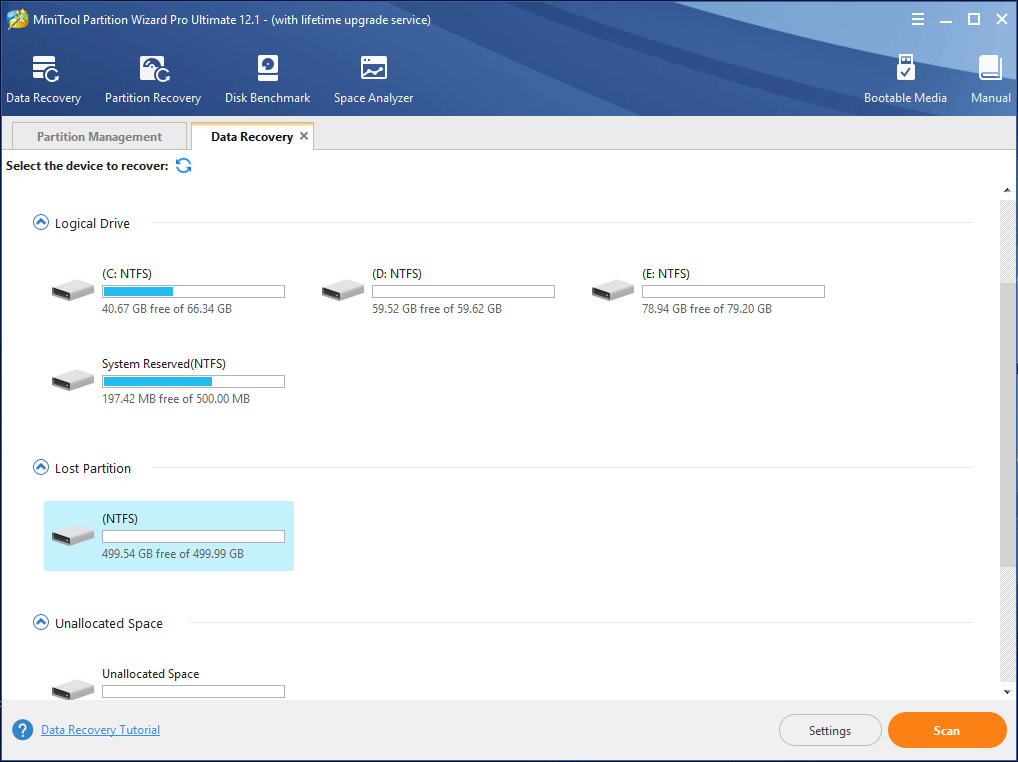Click '40.67 GB free of 66.34 GB'
The height and width of the screenshot is (762, 1018).
[x=167, y=309]
